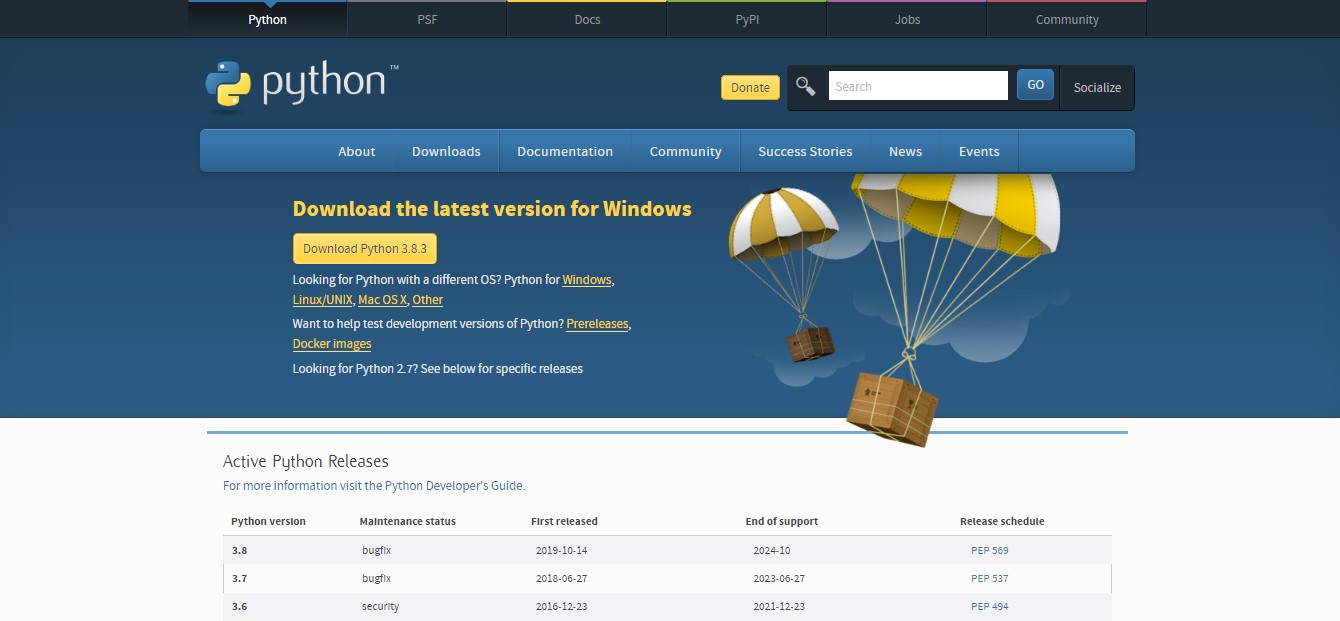Open the Docker images link
The height and width of the screenshot is (621, 1340).
[x=332, y=344]
